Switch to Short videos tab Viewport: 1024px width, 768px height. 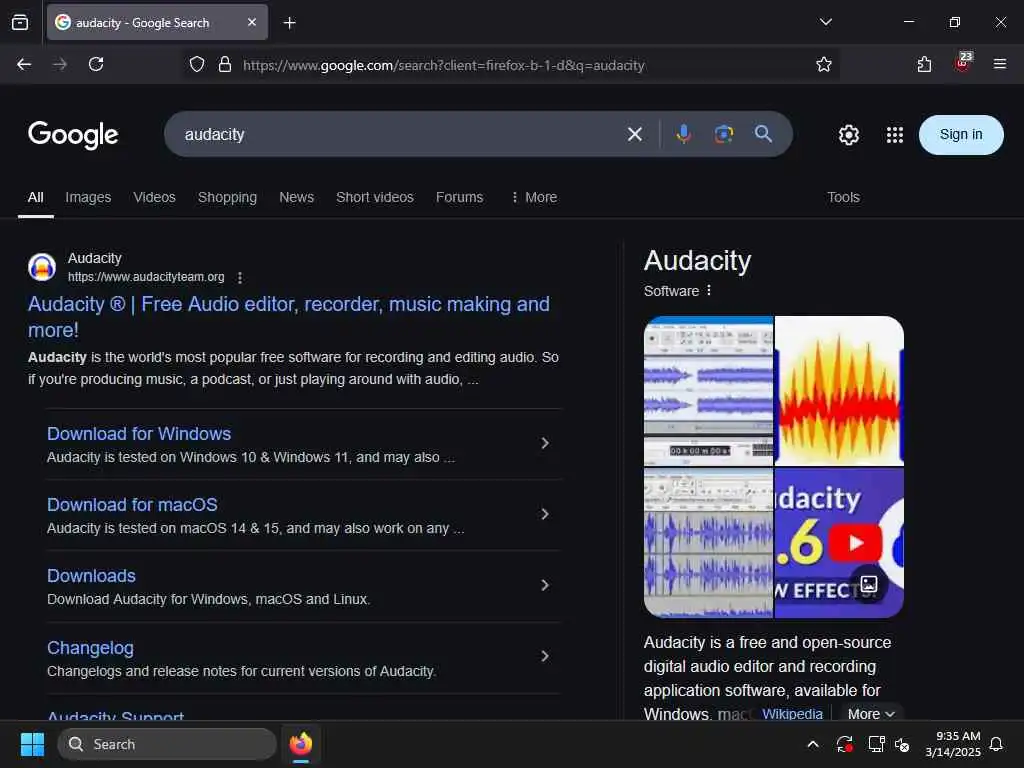click(x=375, y=197)
